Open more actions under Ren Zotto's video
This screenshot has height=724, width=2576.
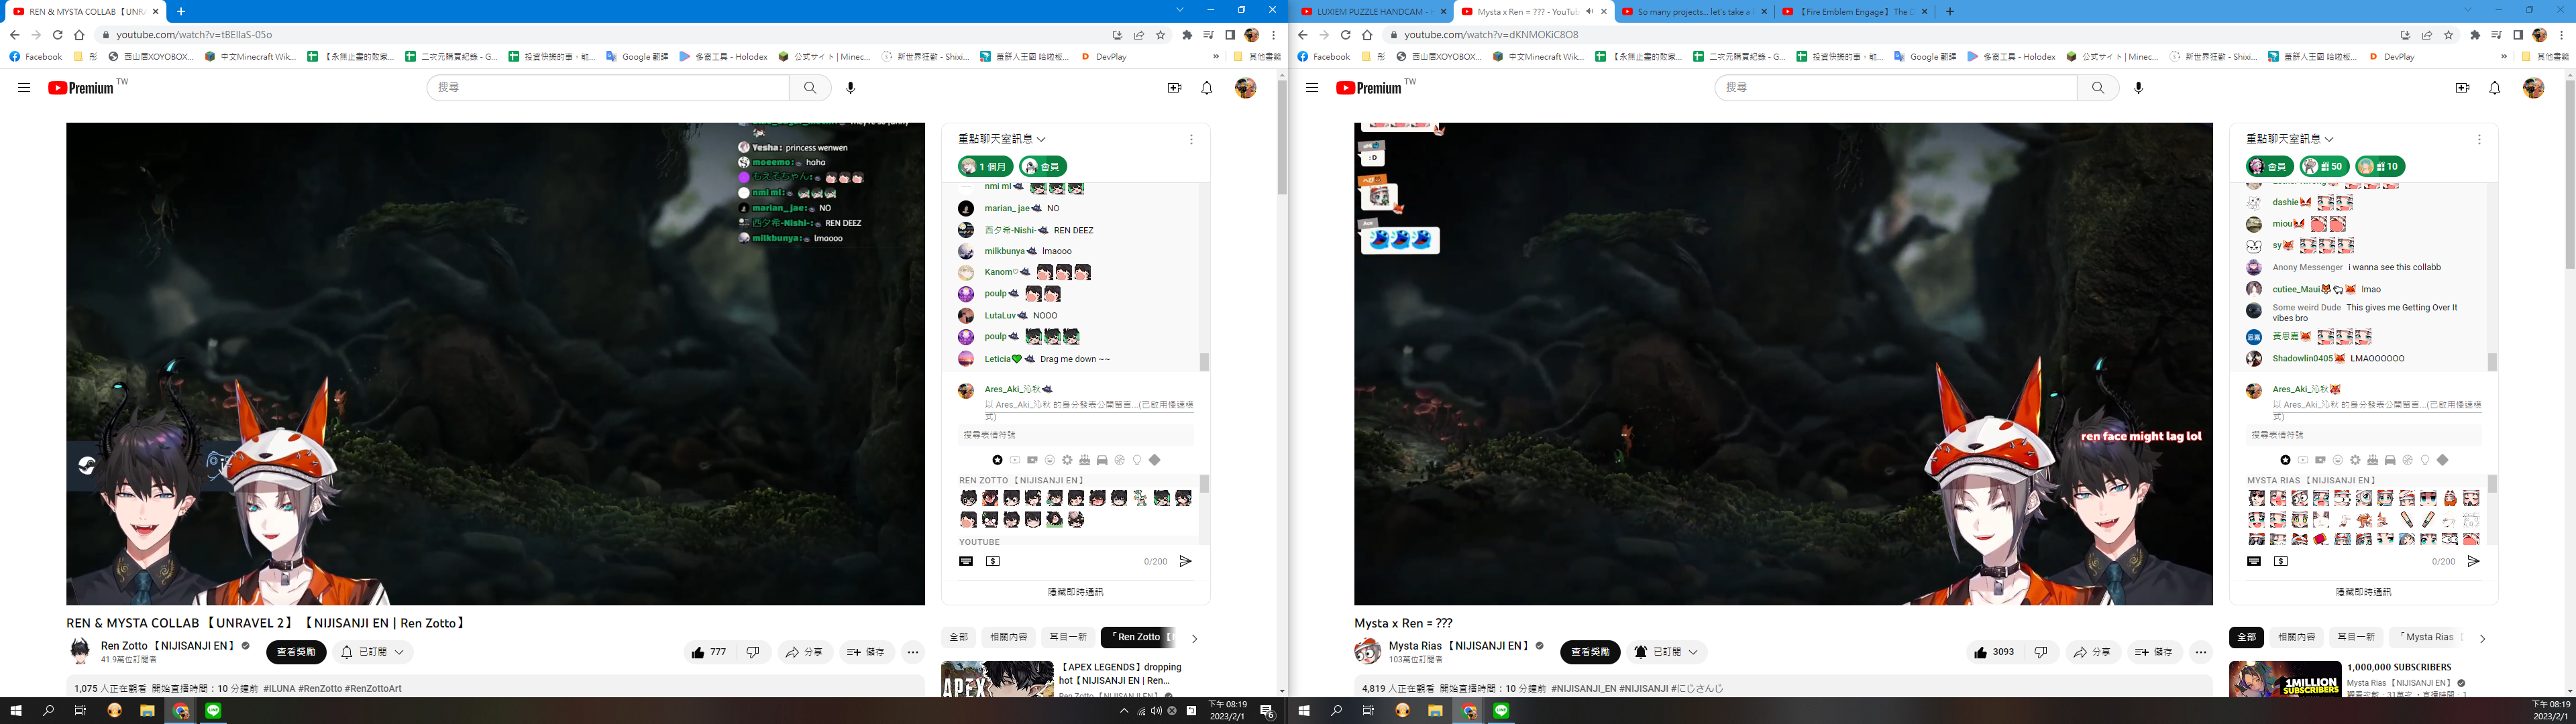point(913,652)
